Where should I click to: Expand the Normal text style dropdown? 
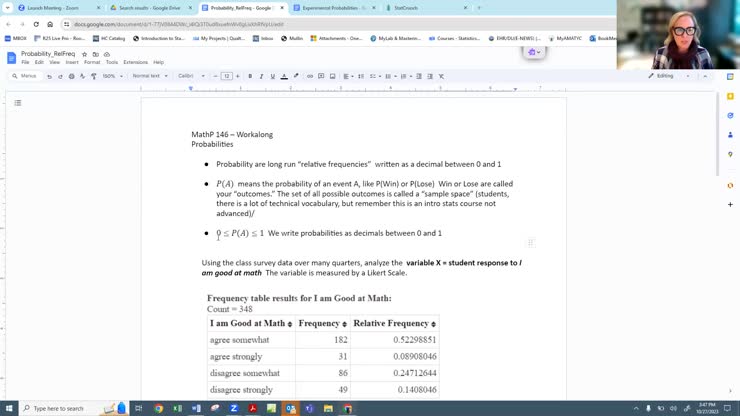(x=150, y=76)
